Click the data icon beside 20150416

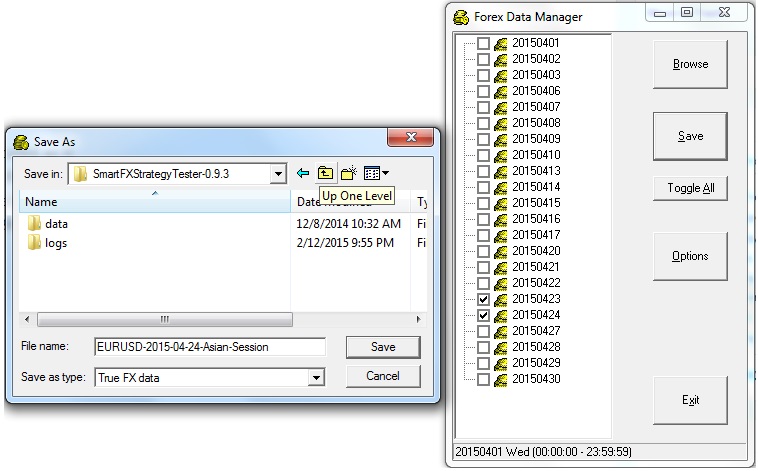[501, 219]
